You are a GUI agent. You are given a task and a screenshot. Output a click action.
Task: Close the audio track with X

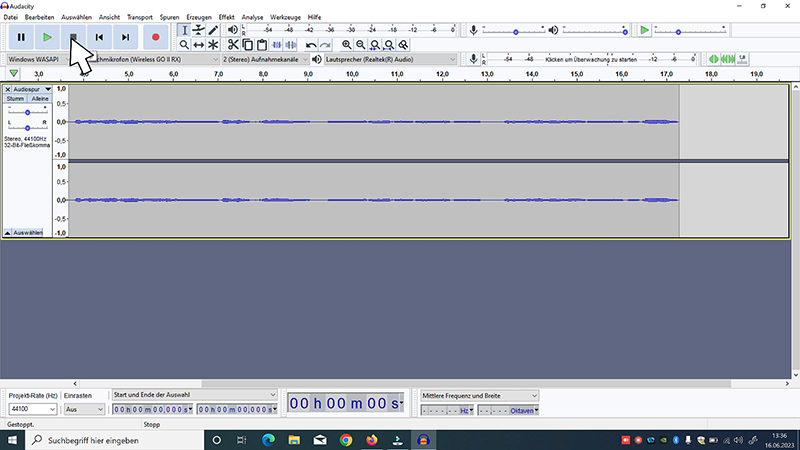(x=8, y=89)
